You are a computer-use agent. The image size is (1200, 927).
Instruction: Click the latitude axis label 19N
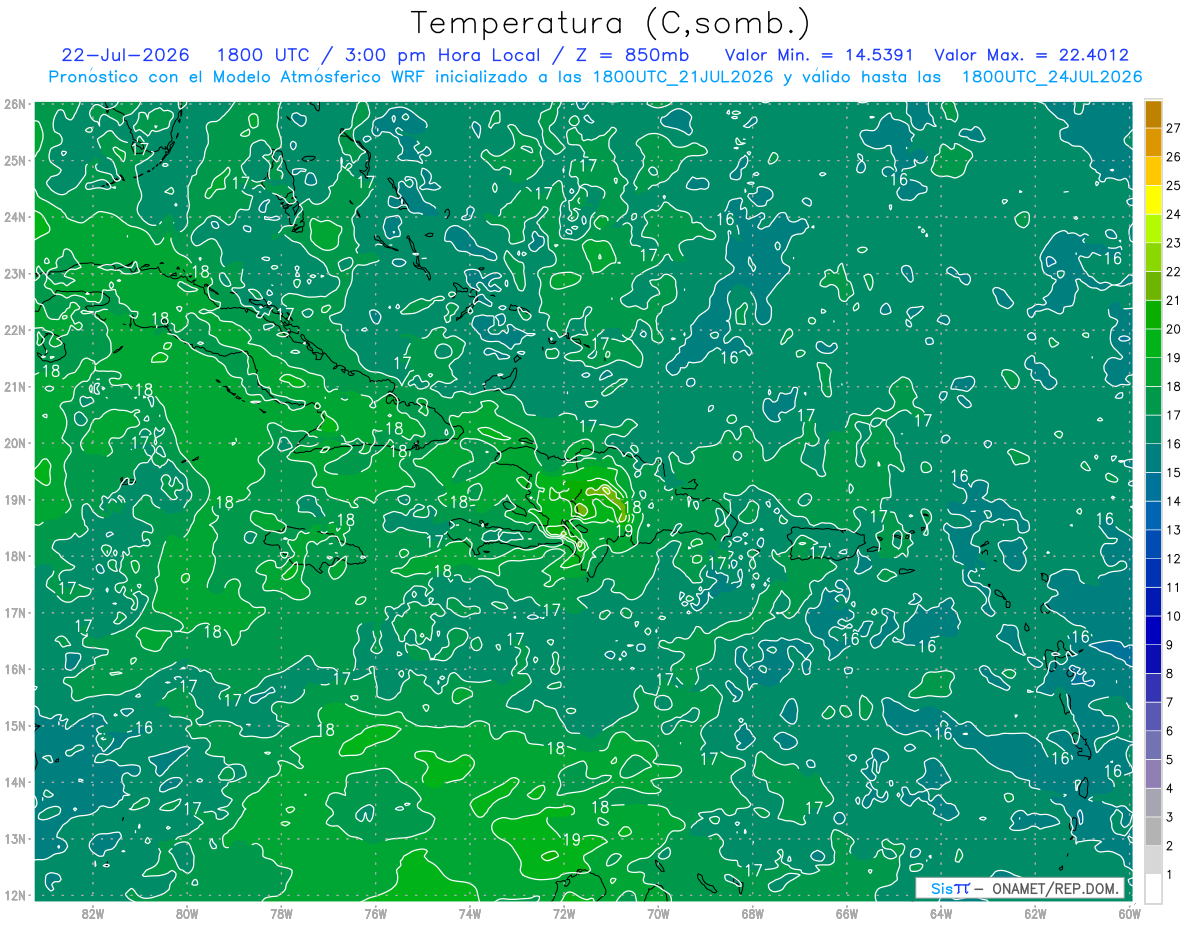tap(14, 500)
